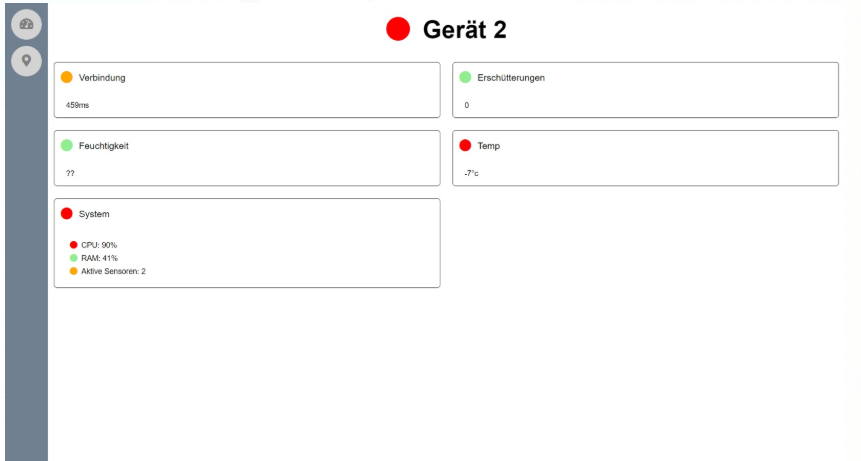Click the green status dot next to Feuchtigkeit
This screenshot has height=461, width=861.
[x=66, y=145]
